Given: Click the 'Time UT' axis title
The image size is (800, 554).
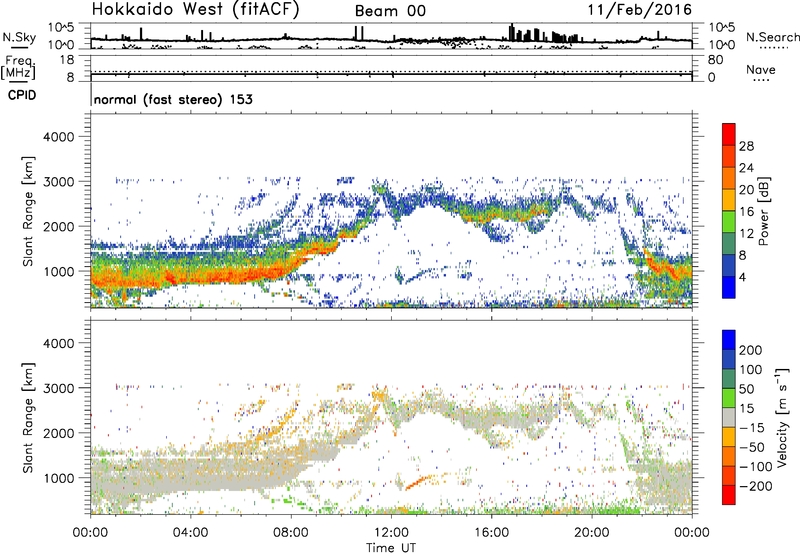Looking at the screenshot, I should 391,548.
